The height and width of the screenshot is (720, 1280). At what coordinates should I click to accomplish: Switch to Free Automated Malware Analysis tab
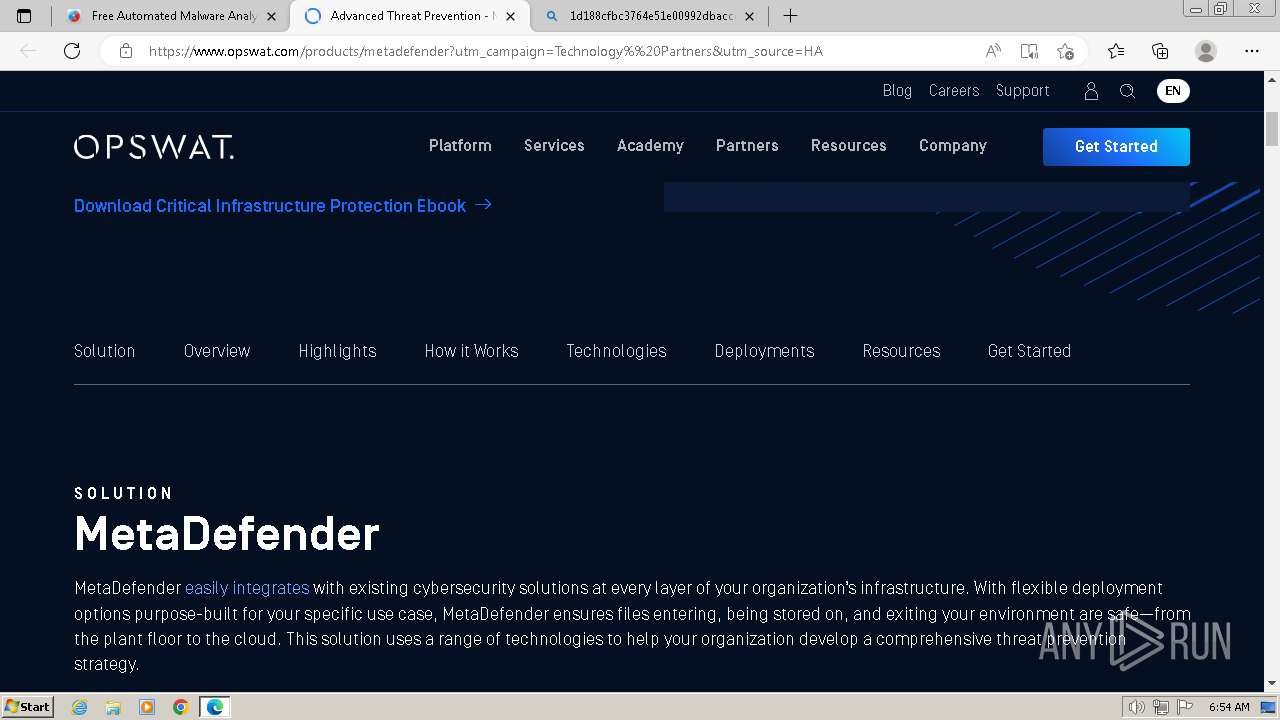[x=171, y=16]
